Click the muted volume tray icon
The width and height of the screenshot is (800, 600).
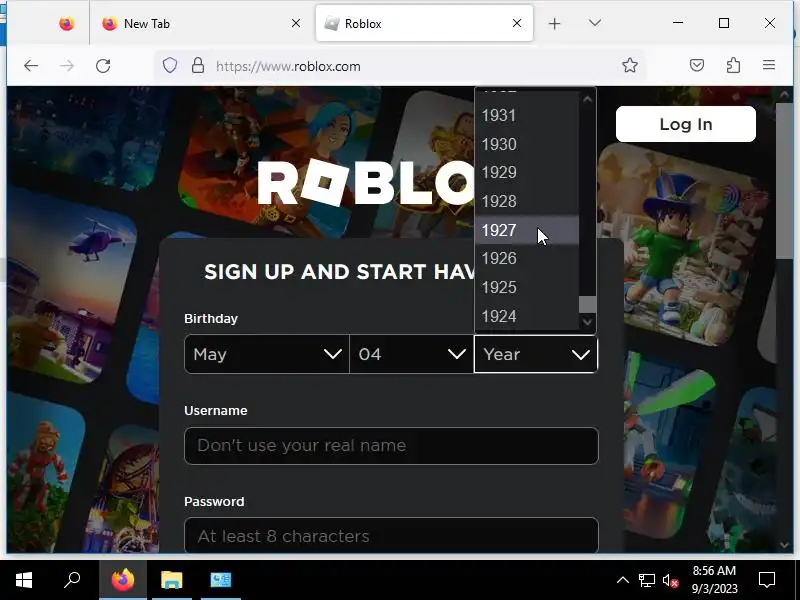tap(670, 580)
